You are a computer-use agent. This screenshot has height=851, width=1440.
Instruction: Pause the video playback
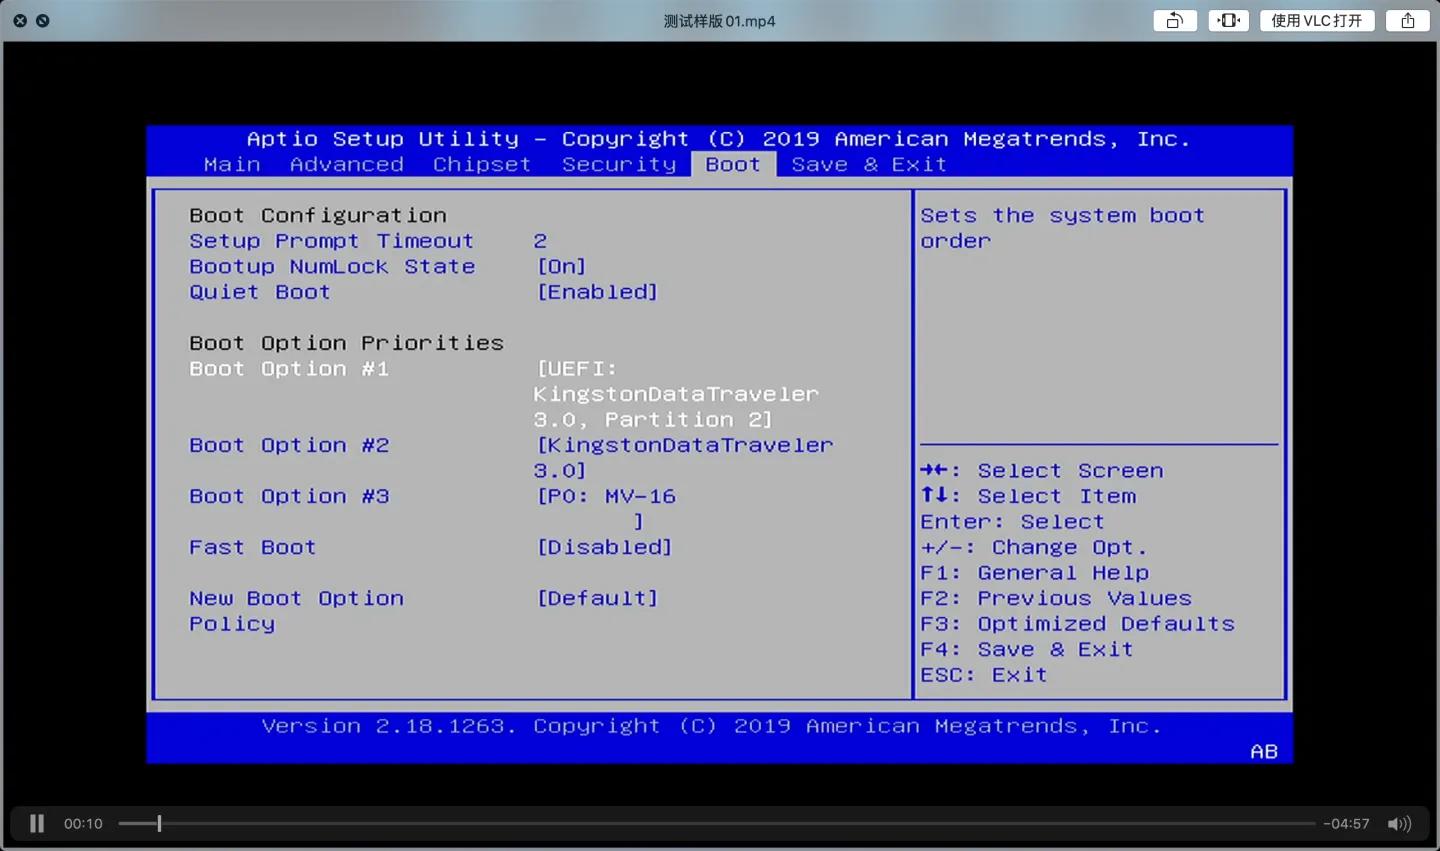point(37,823)
